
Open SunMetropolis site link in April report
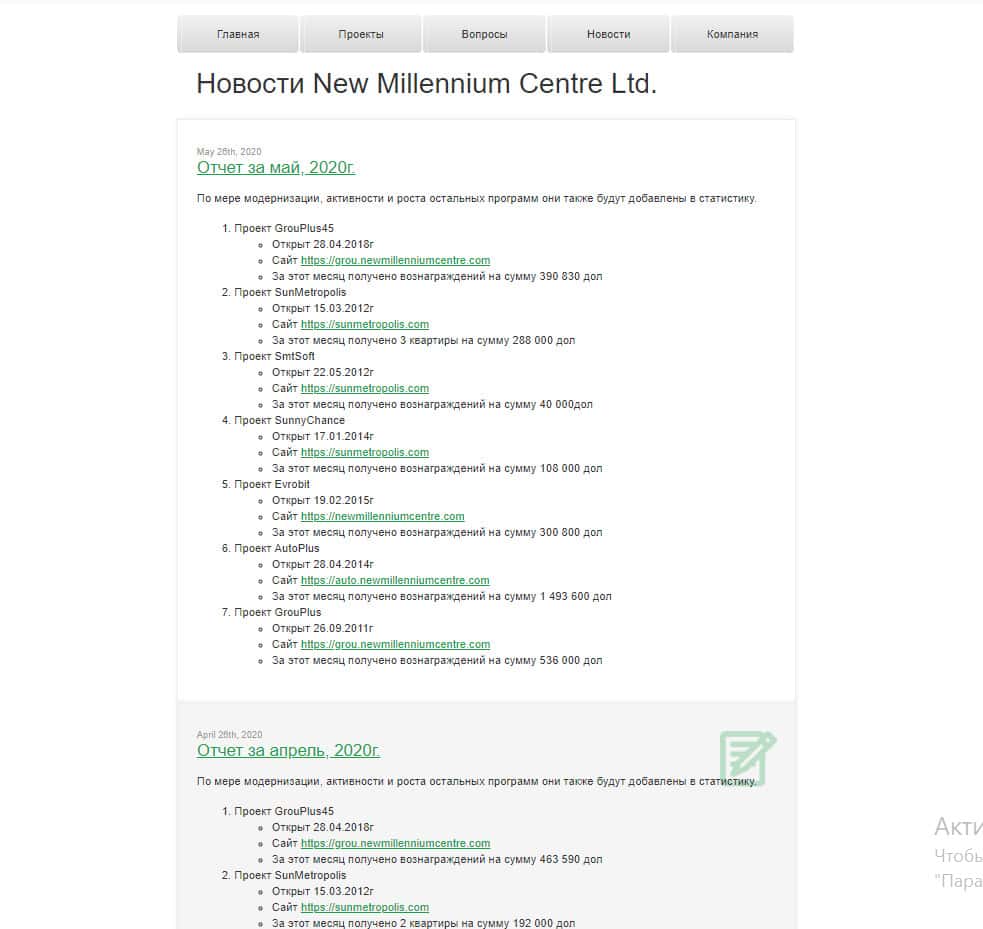[x=365, y=907]
